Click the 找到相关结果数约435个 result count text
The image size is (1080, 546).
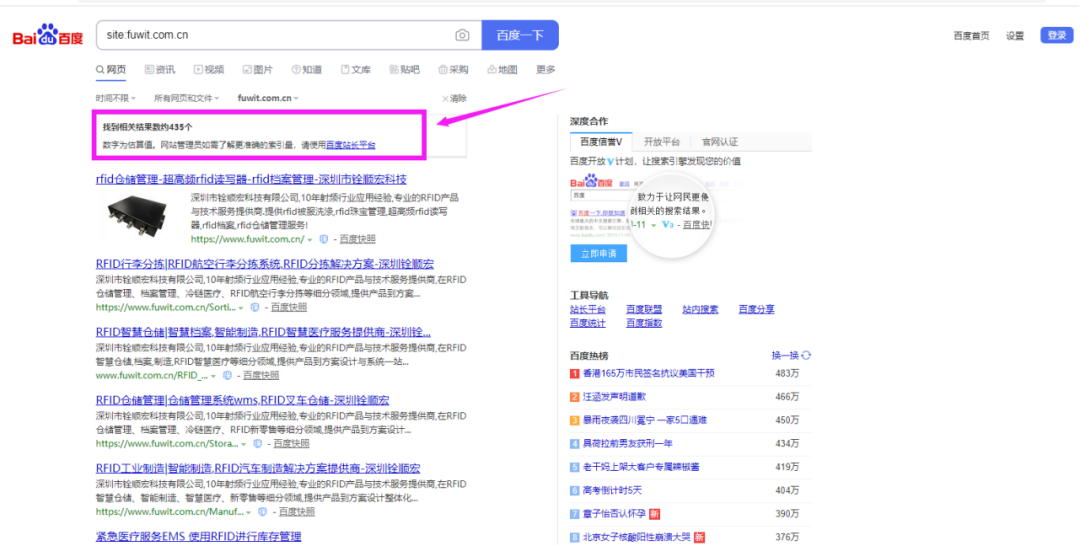pos(147,127)
